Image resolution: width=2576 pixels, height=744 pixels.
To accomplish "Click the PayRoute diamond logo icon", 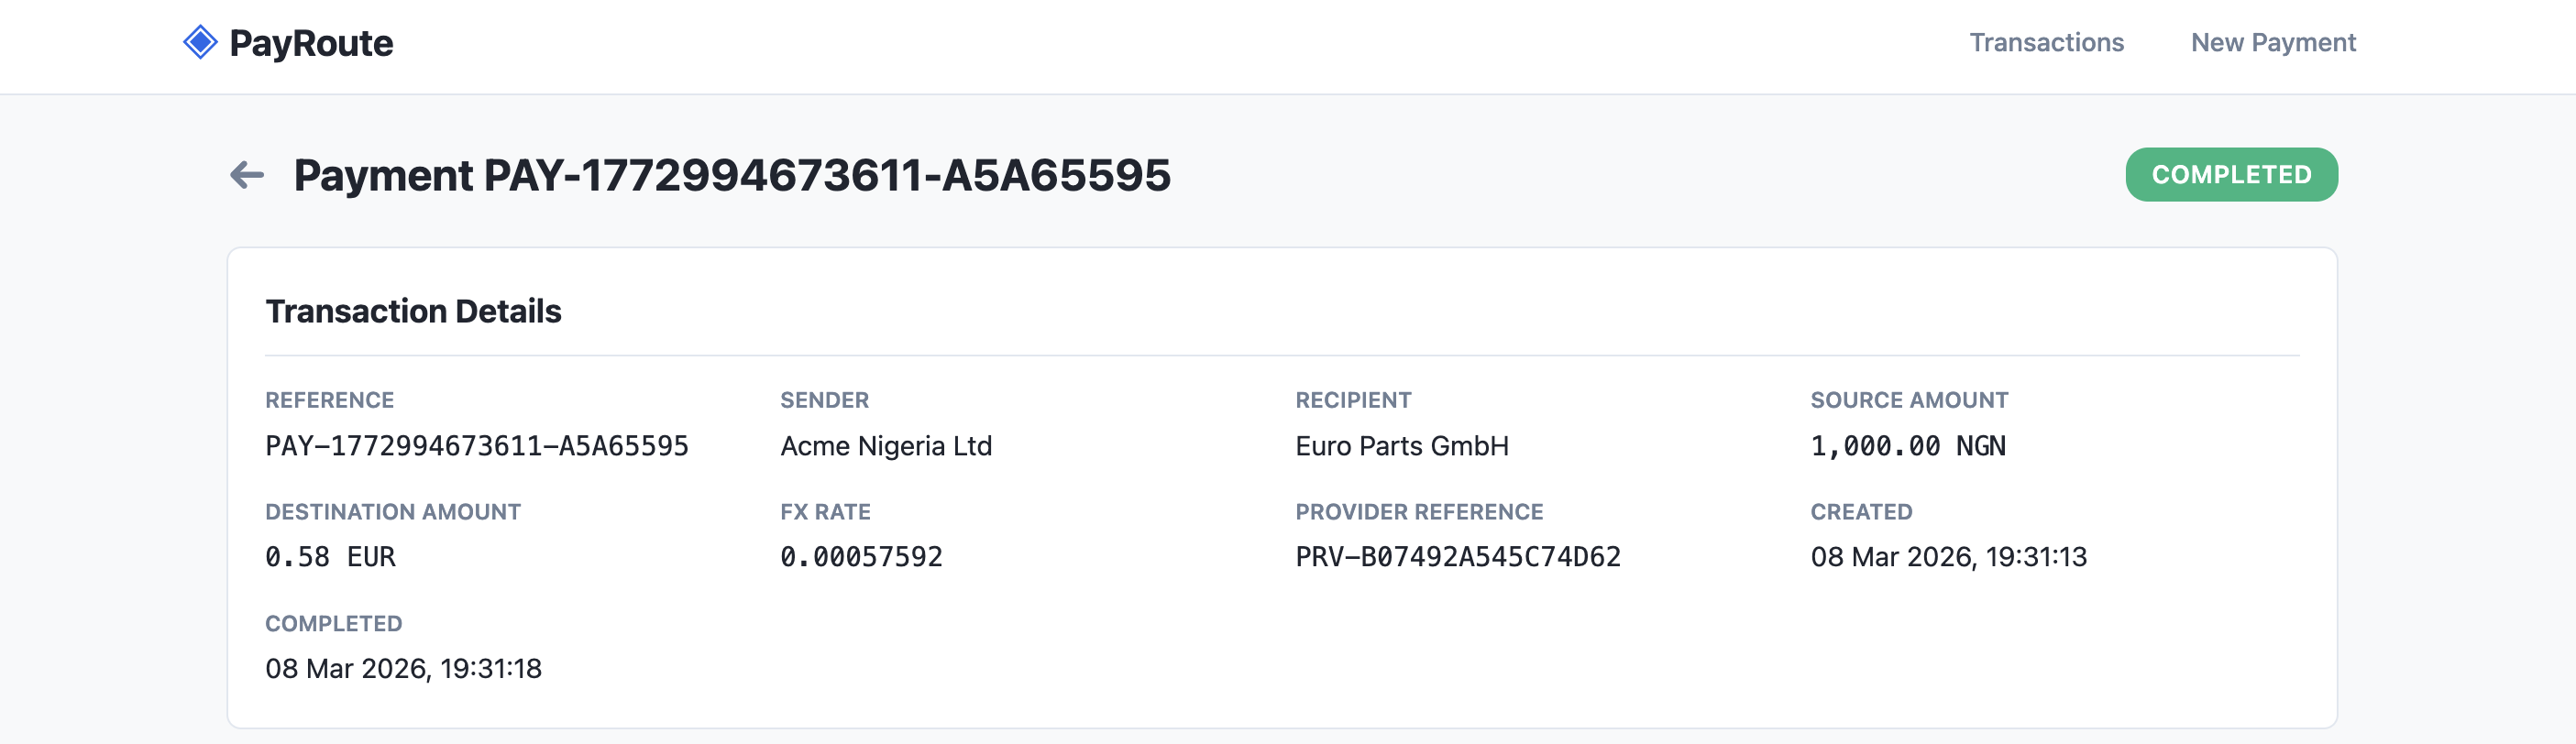I will [201, 41].
